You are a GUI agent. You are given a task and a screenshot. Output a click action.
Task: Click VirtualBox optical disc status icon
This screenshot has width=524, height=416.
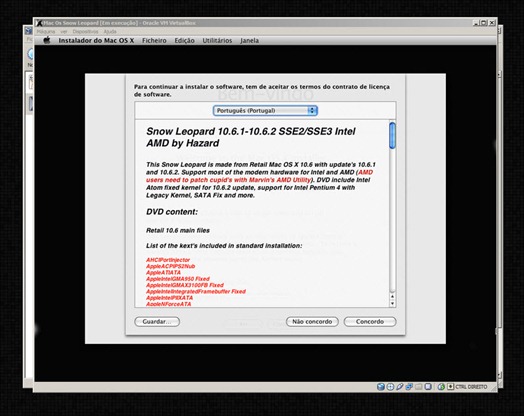point(390,387)
